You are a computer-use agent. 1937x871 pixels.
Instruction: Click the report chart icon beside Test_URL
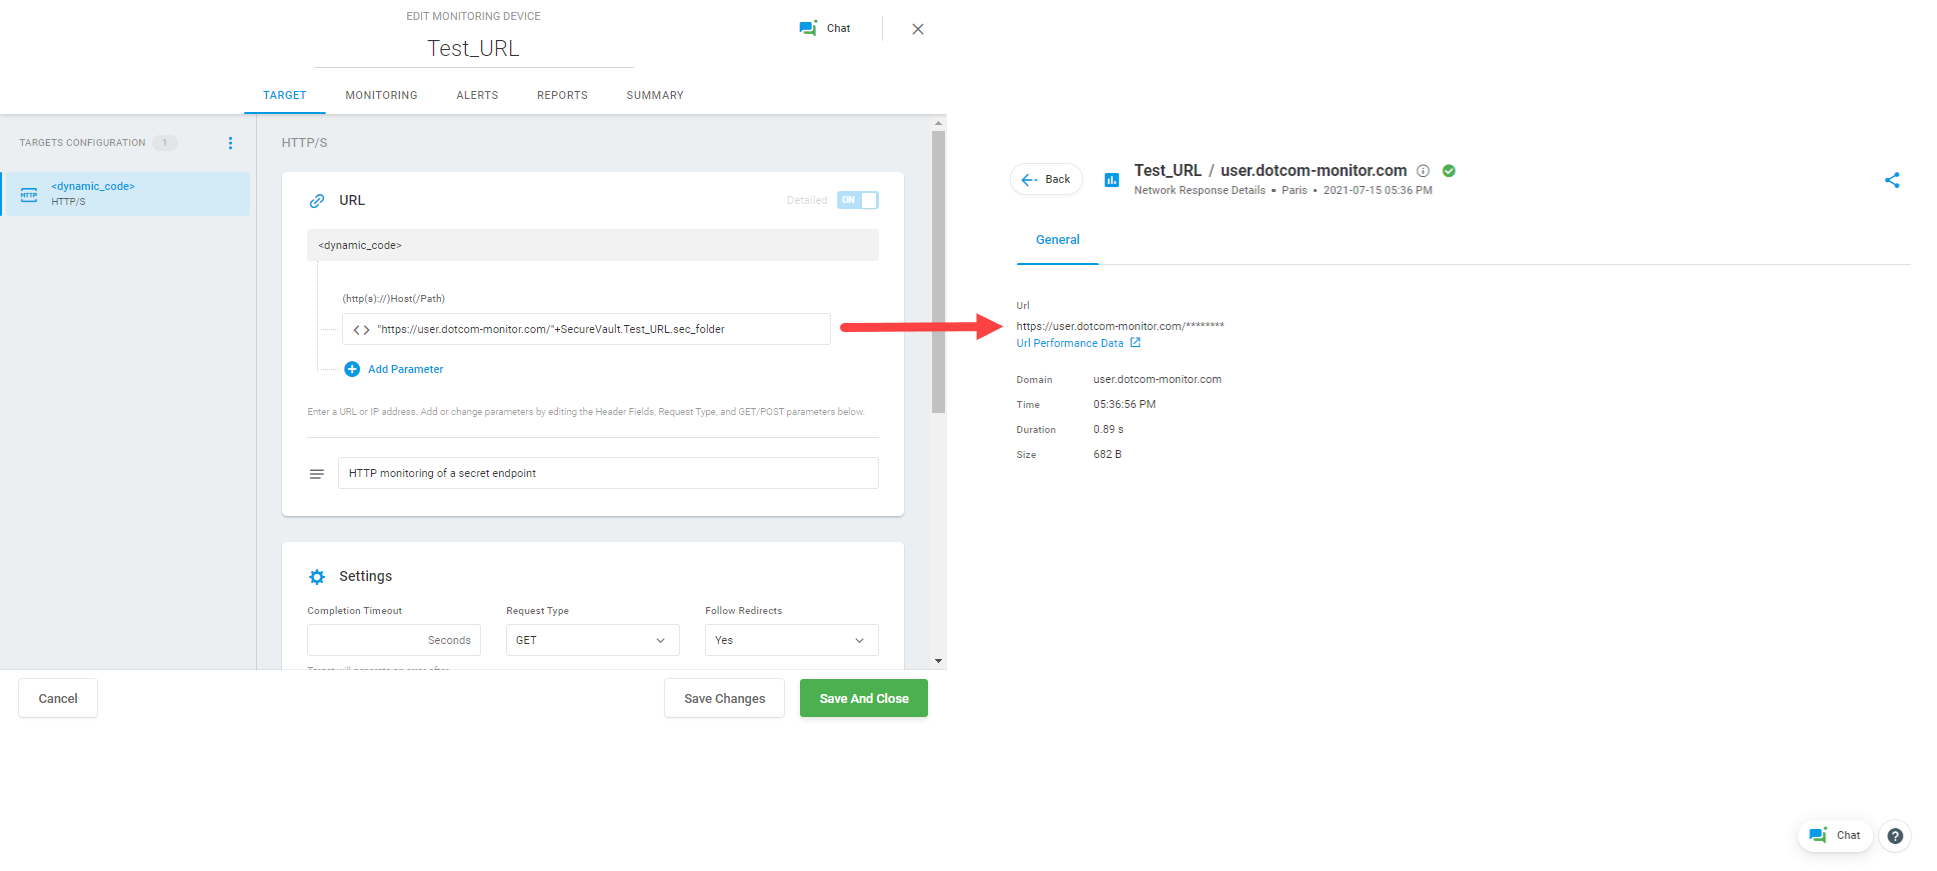point(1111,180)
